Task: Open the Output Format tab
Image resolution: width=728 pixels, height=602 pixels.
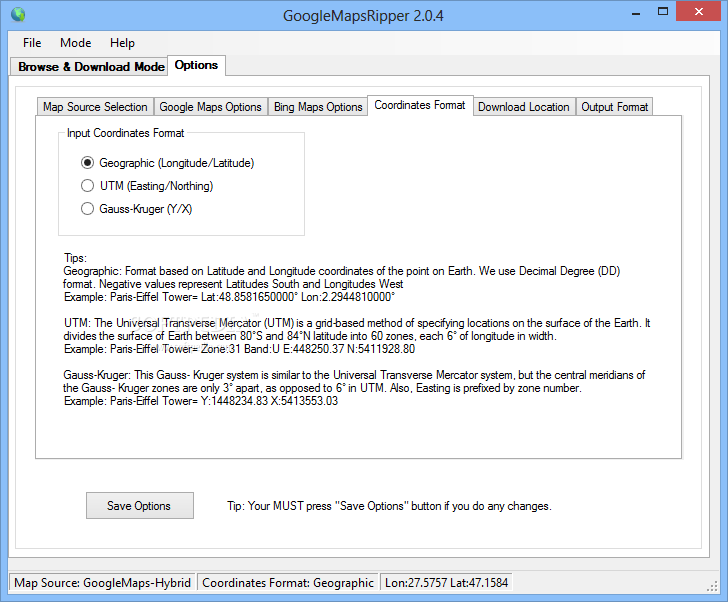Action: [x=614, y=107]
